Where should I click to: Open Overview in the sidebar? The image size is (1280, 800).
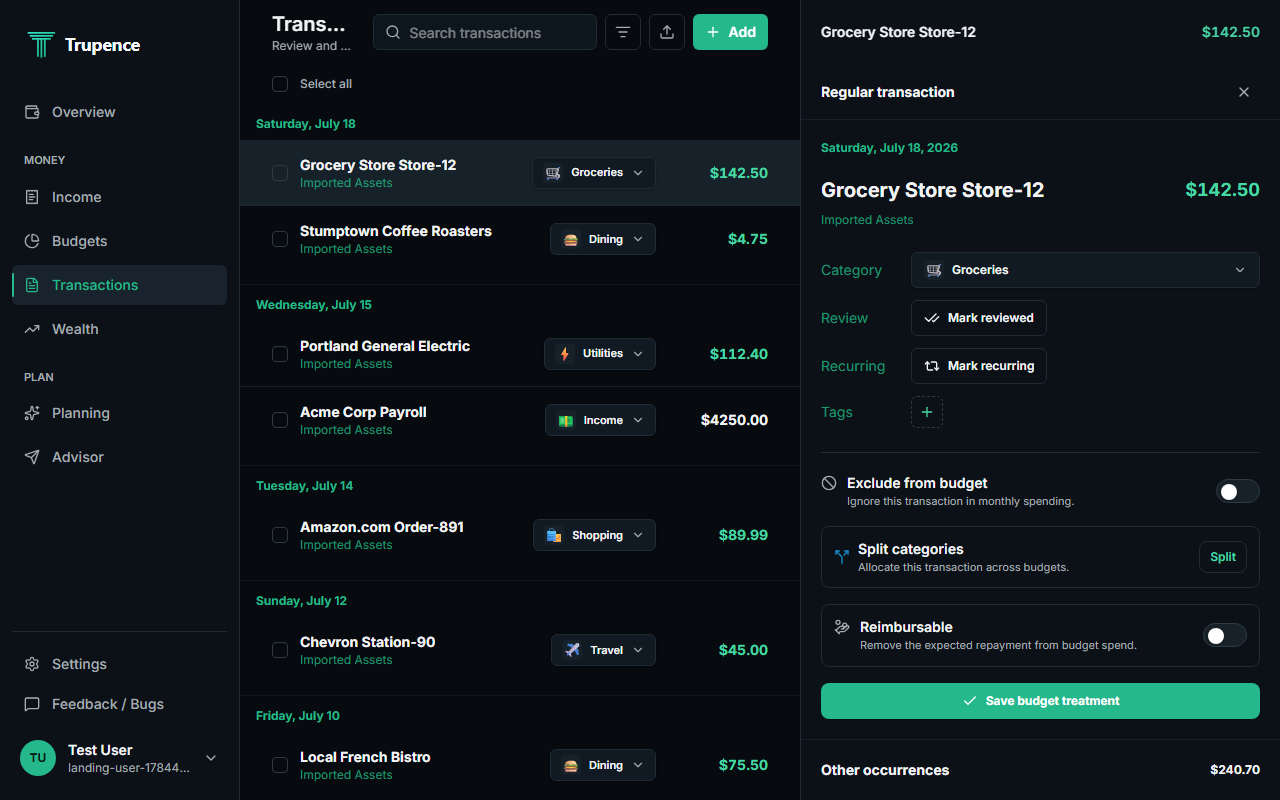pyautogui.click(x=119, y=112)
